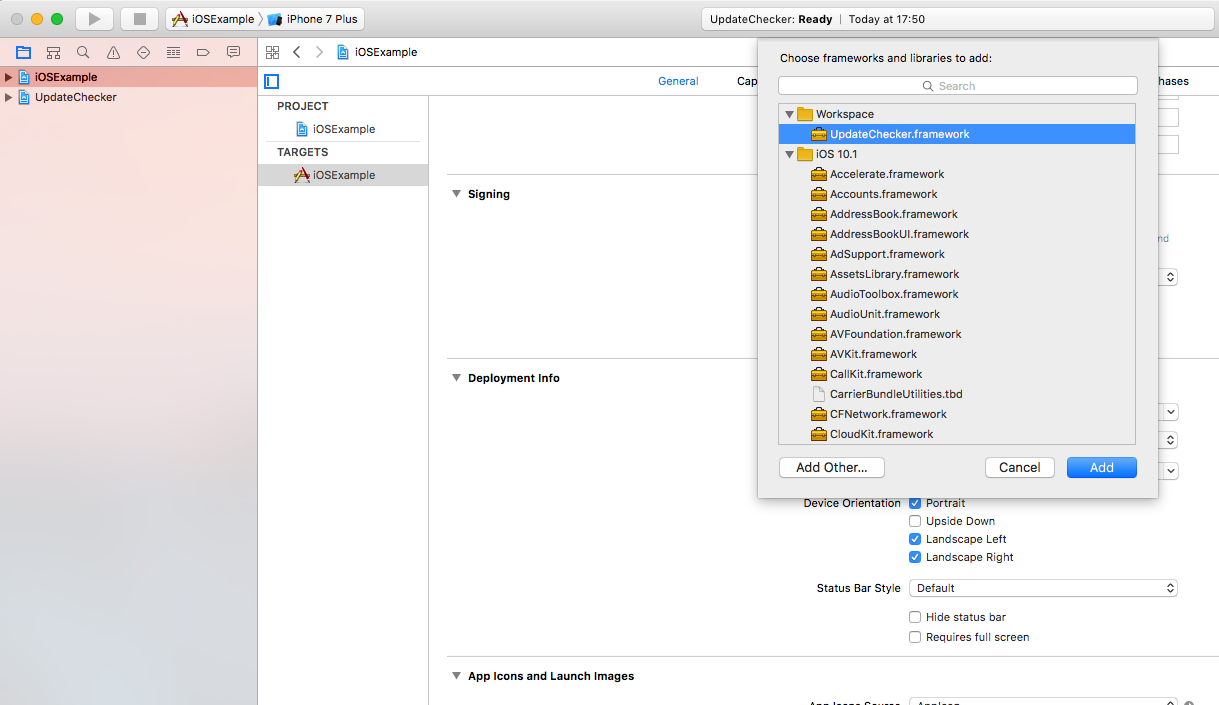
Task: Click the frameworks search field
Action: [x=957, y=85]
